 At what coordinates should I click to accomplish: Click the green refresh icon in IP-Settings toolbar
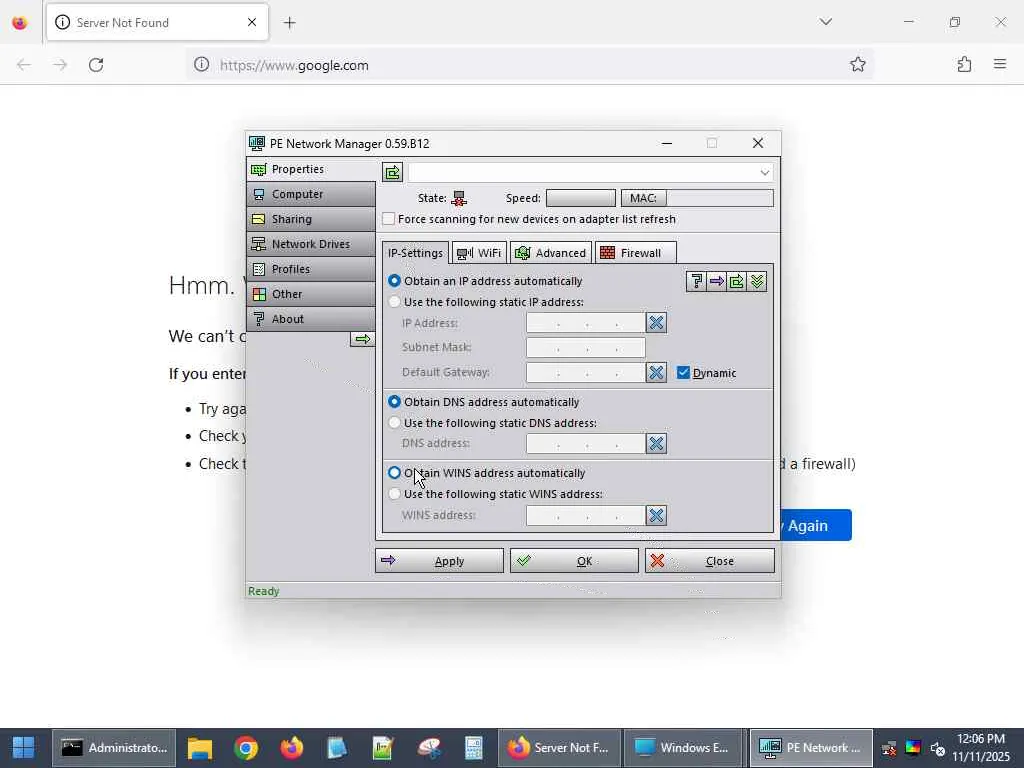pyautogui.click(x=737, y=281)
